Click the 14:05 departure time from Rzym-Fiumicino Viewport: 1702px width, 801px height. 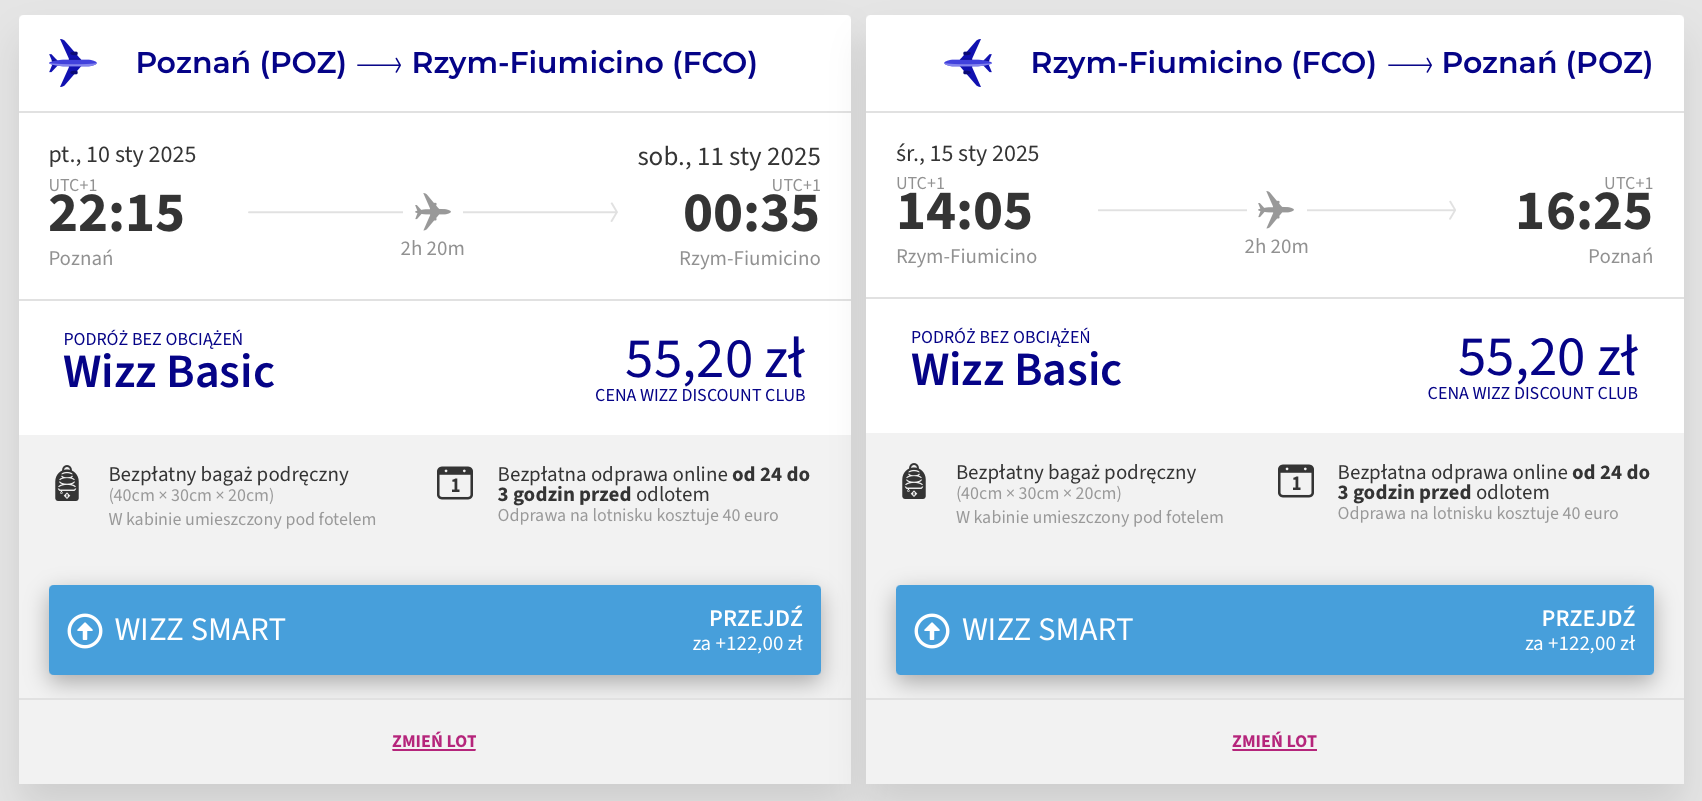point(964,212)
